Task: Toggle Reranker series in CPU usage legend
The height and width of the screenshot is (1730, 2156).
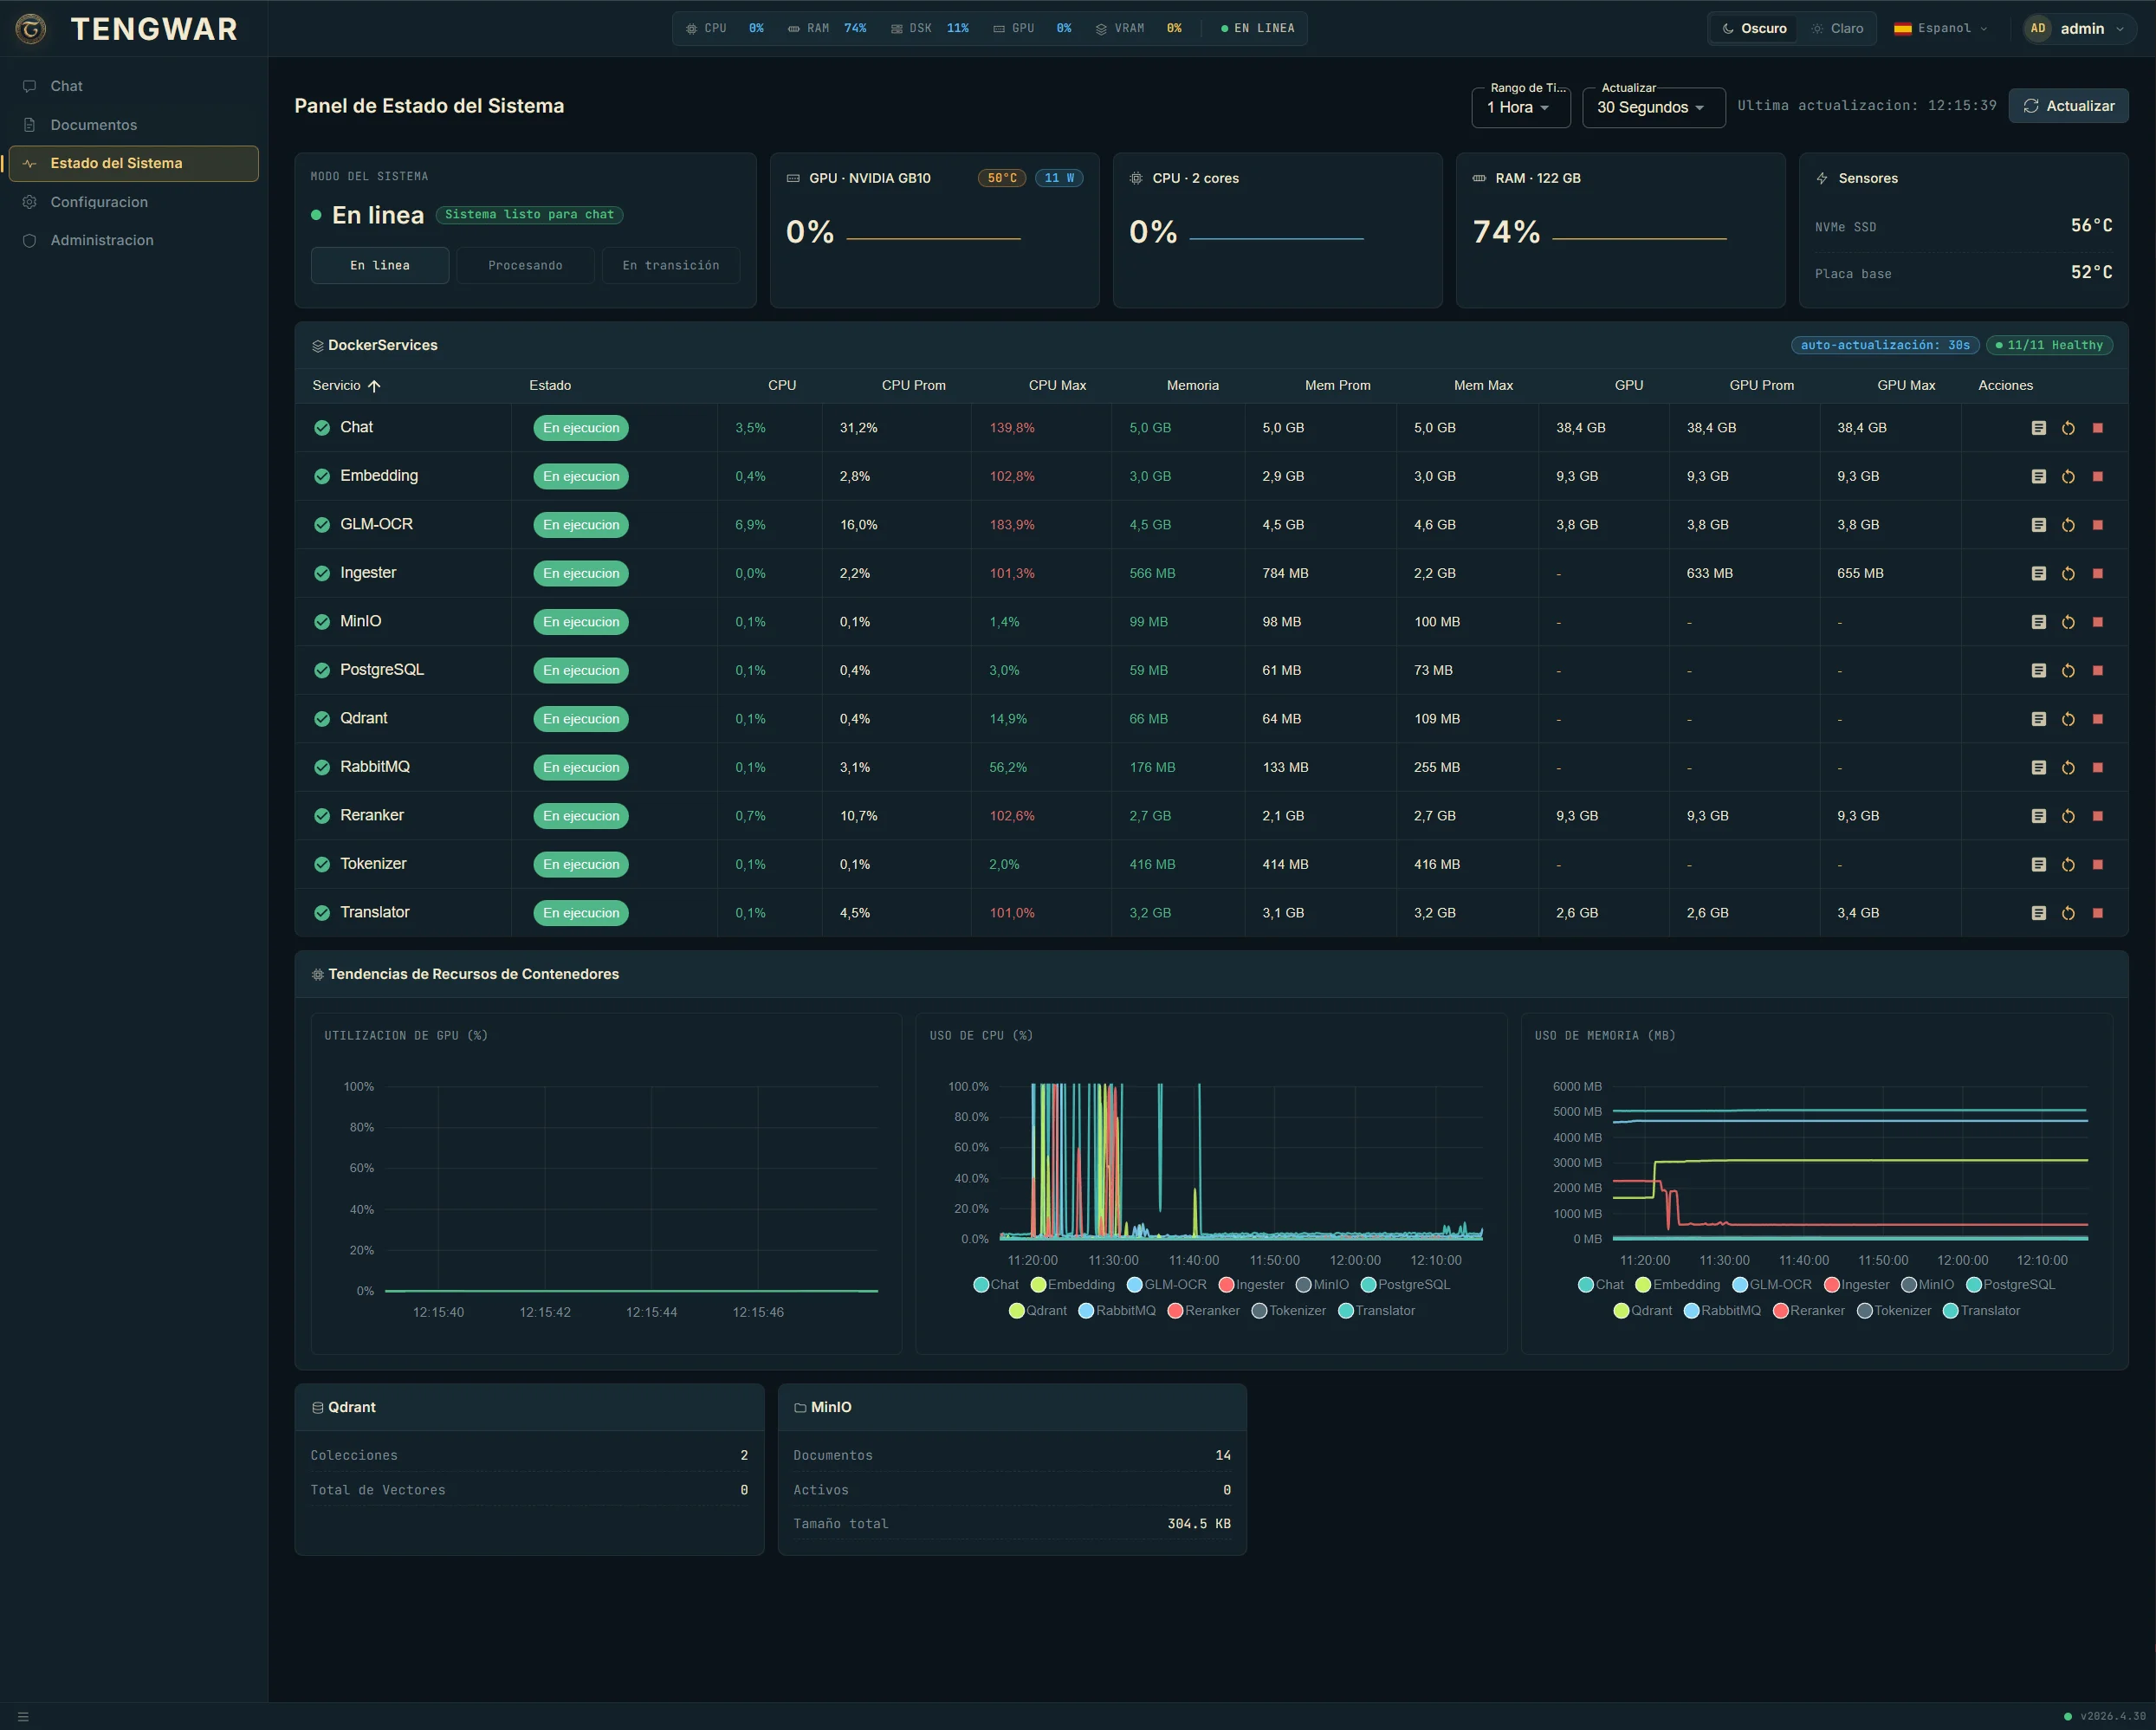Action: pos(1203,1311)
